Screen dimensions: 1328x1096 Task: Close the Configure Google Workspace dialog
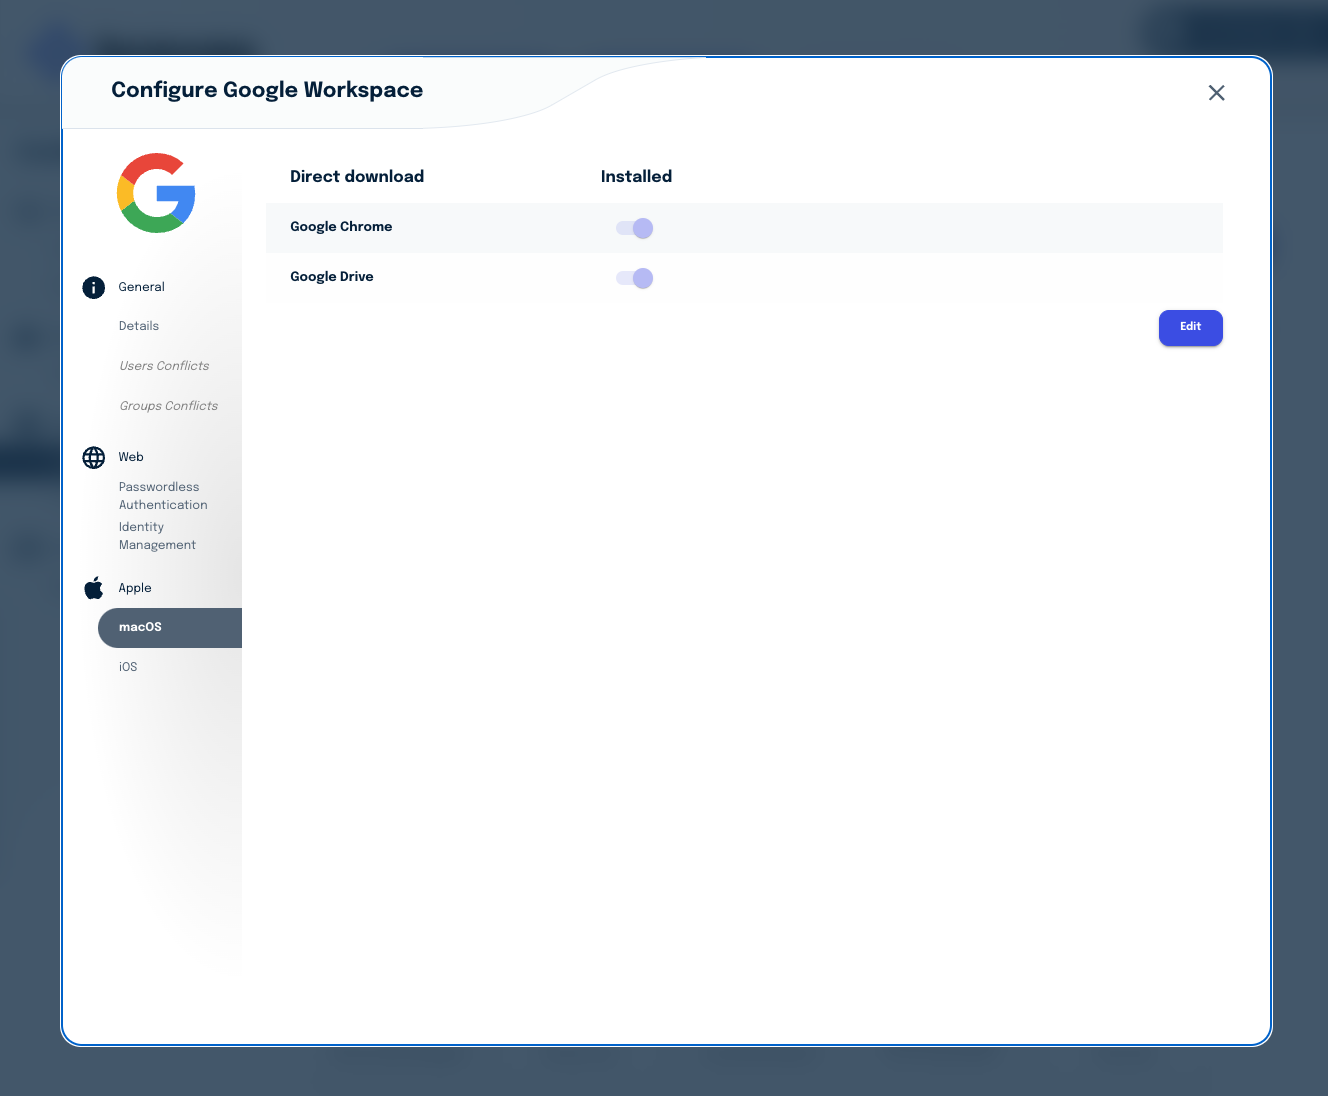(x=1216, y=93)
